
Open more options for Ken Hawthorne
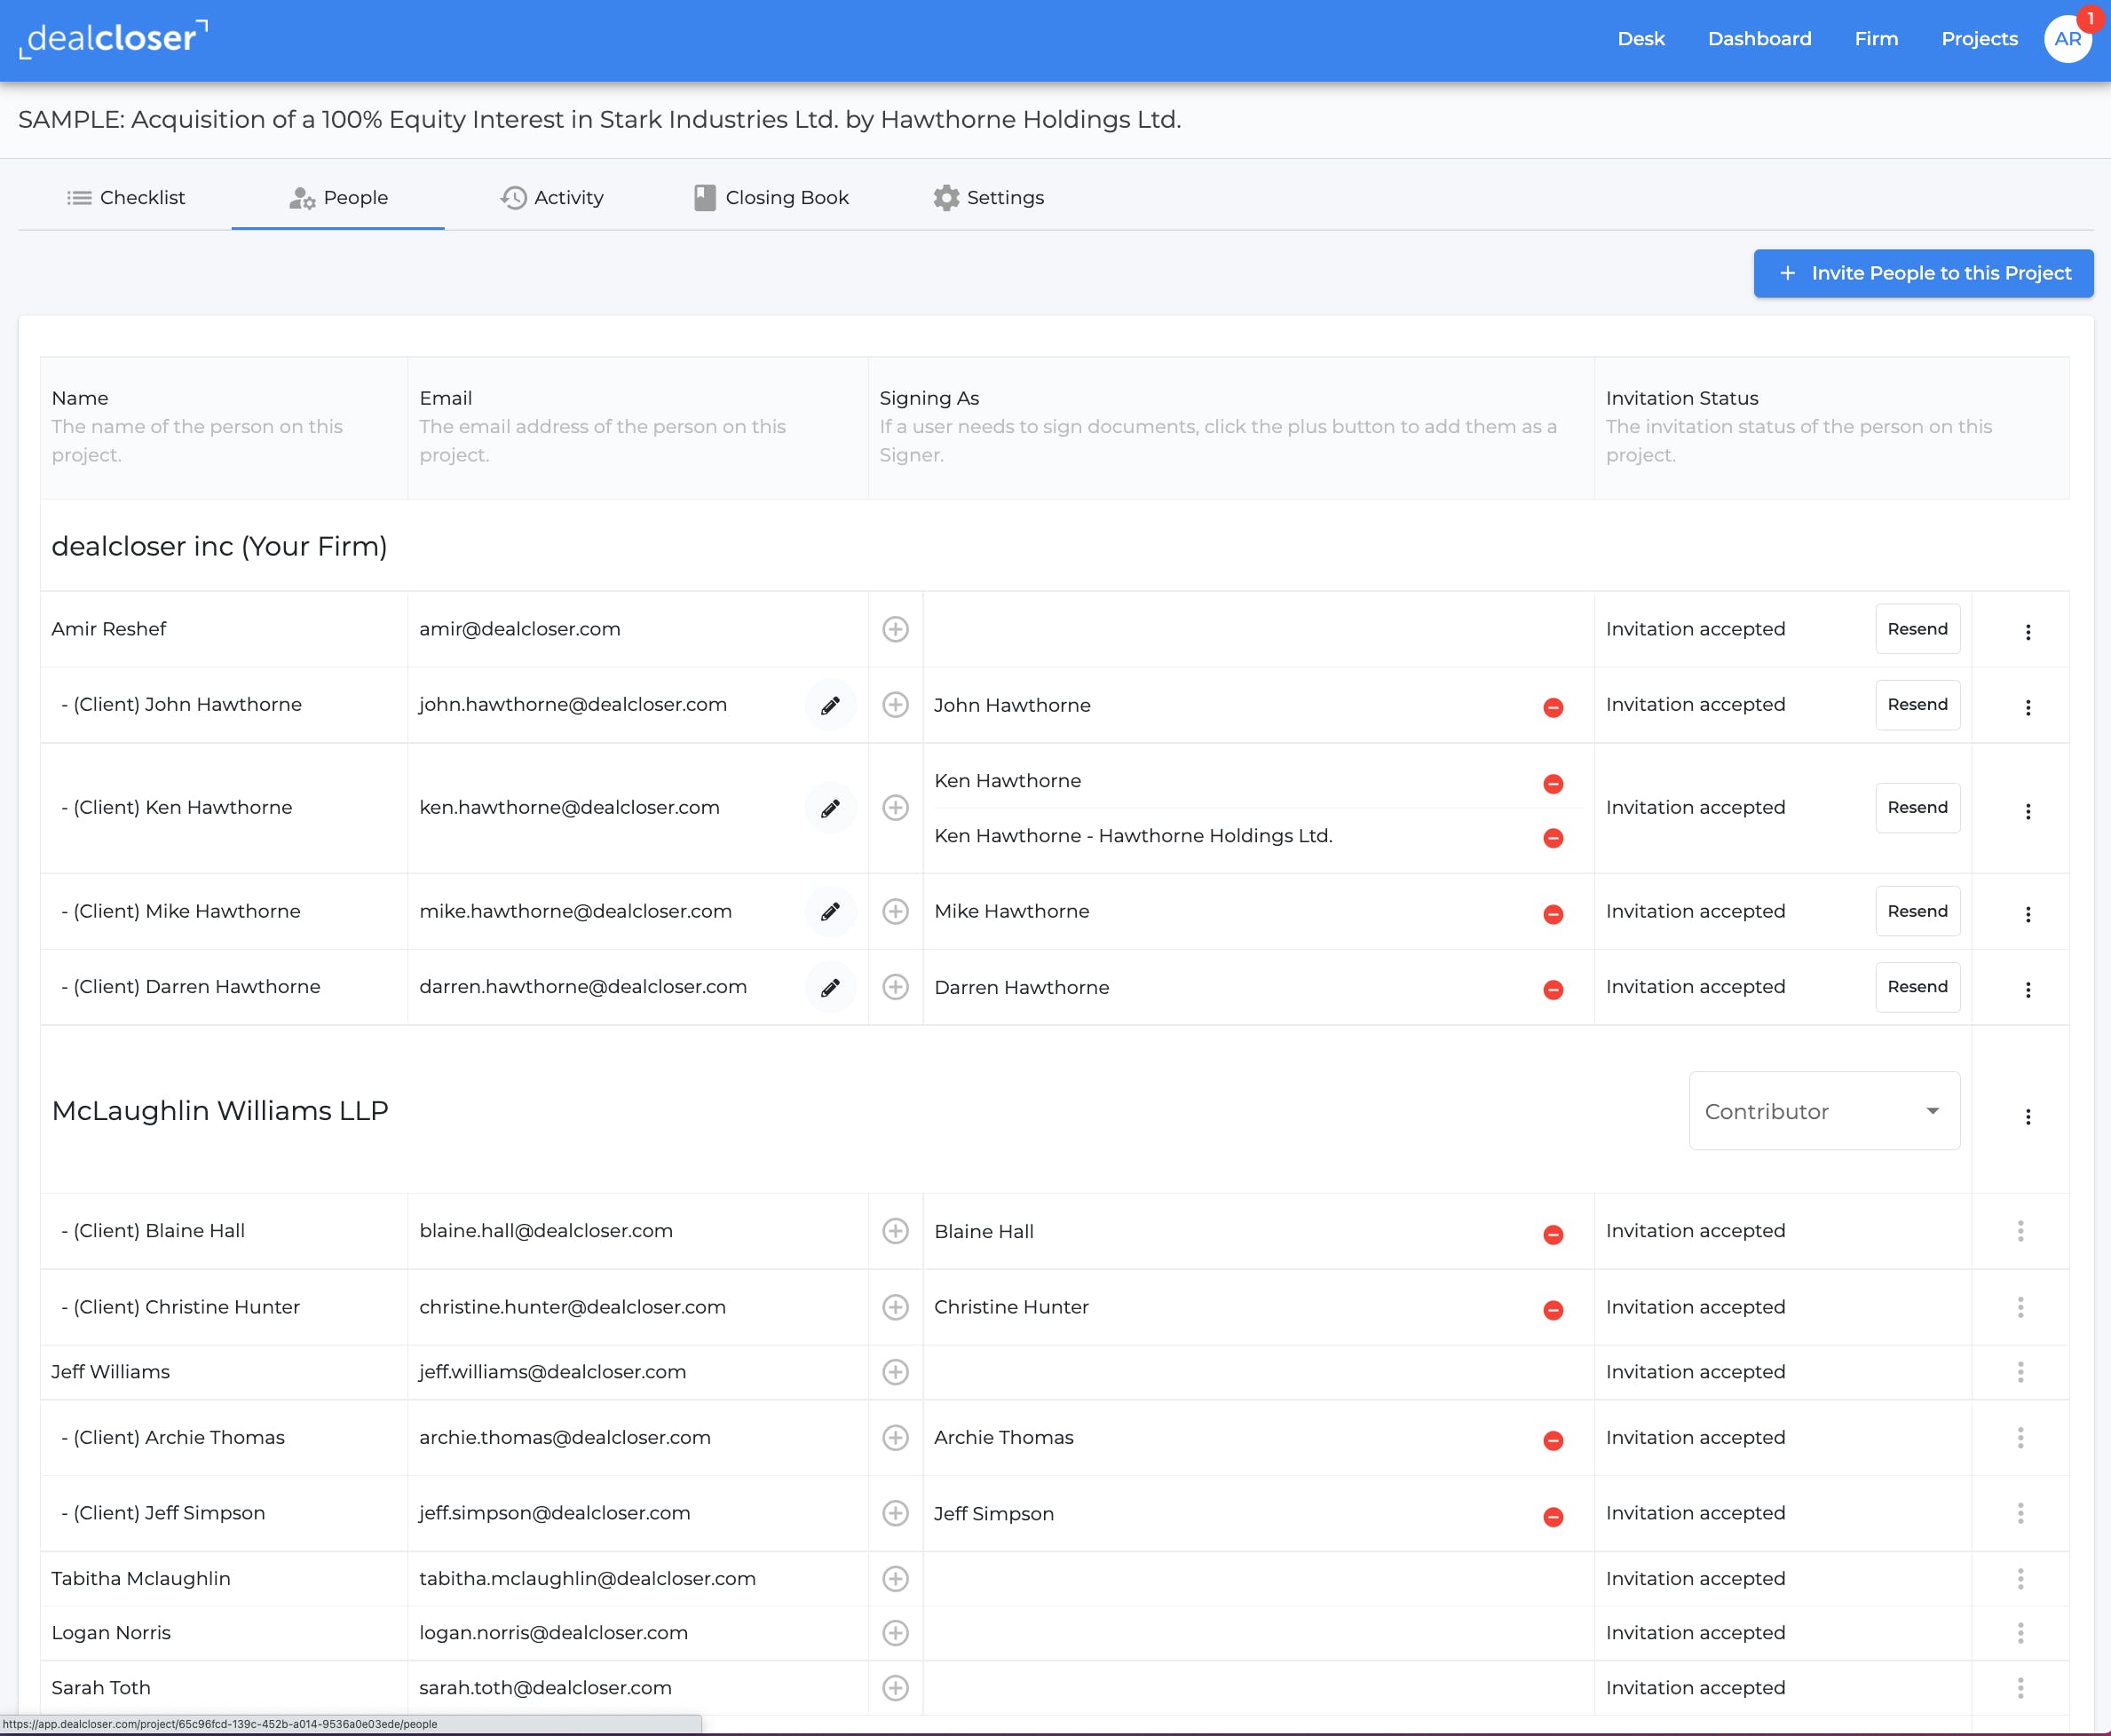click(2028, 811)
